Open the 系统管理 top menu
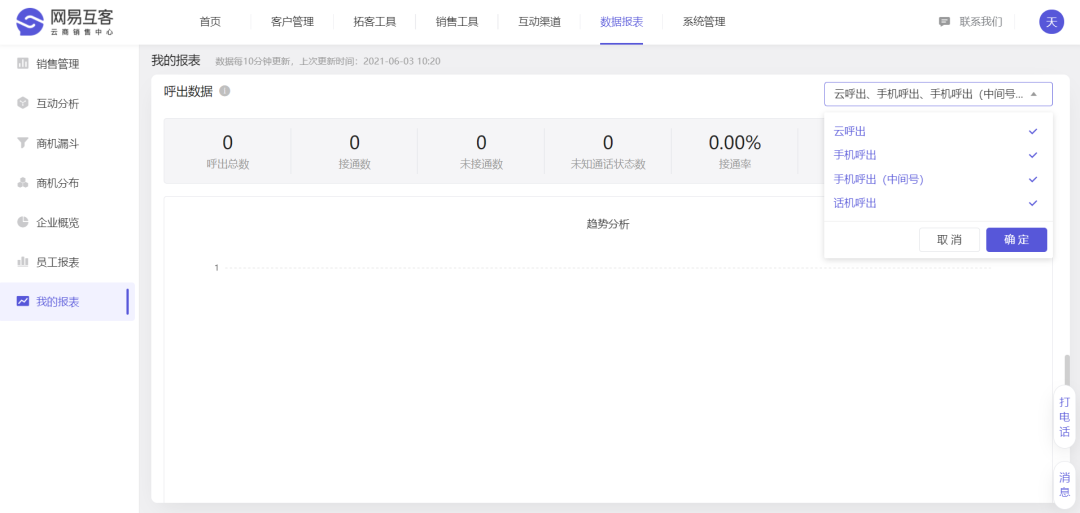 point(704,22)
